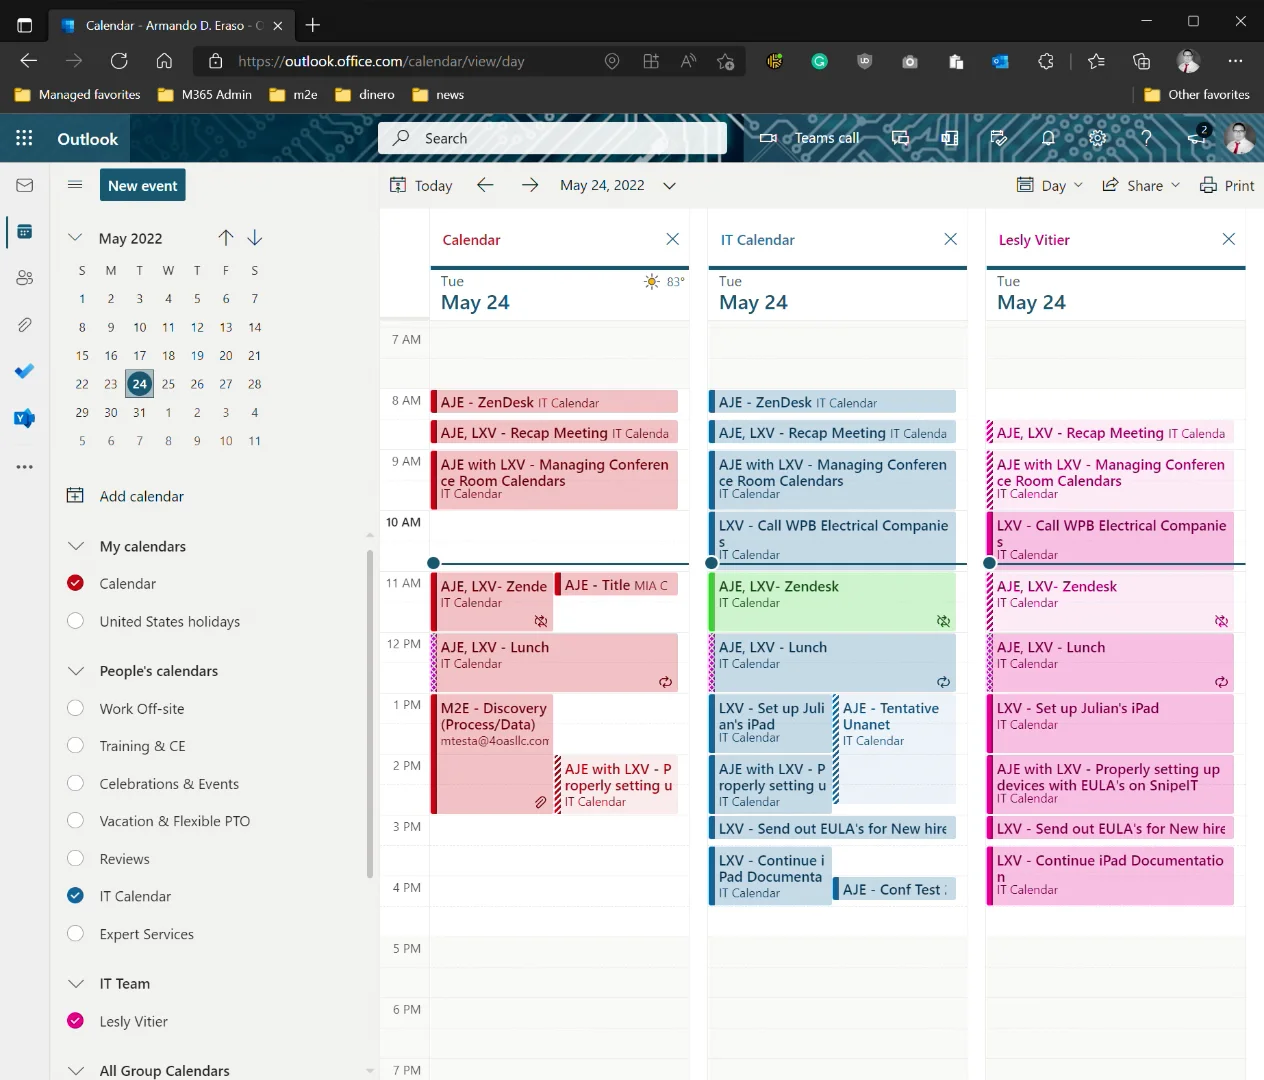This screenshot has height=1080, width=1264.
Task: Uncheck the IT Calendar checkbox
Action: (x=75, y=896)
